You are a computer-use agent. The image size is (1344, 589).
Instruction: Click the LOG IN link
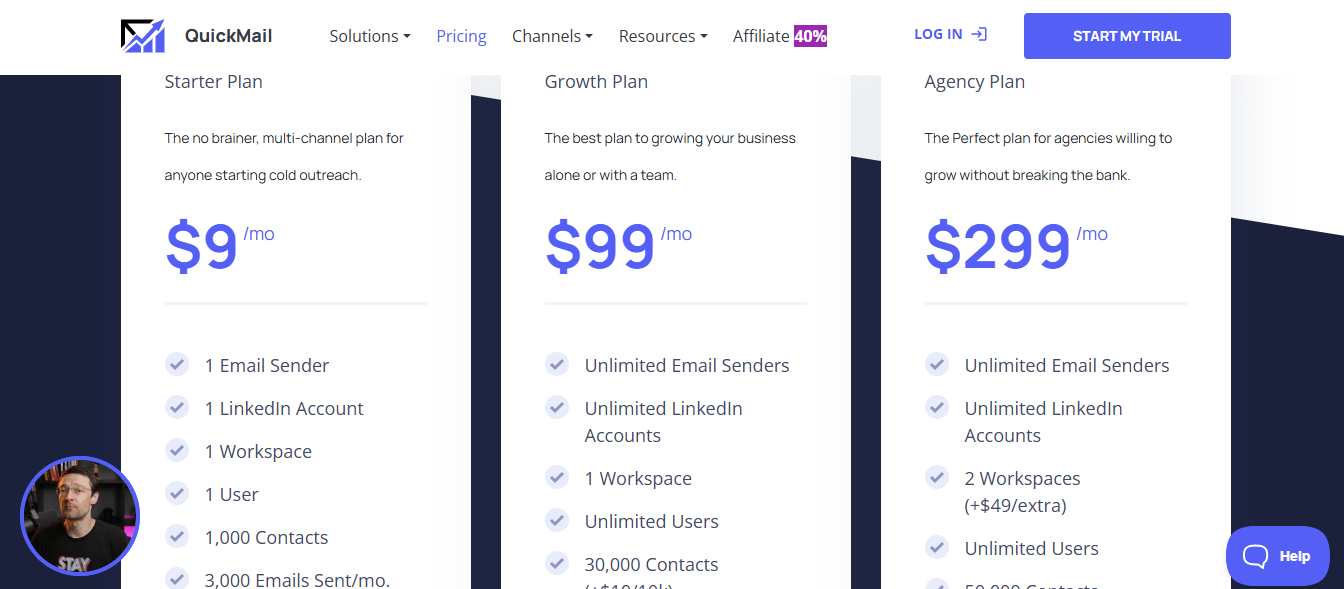(938, 33)
